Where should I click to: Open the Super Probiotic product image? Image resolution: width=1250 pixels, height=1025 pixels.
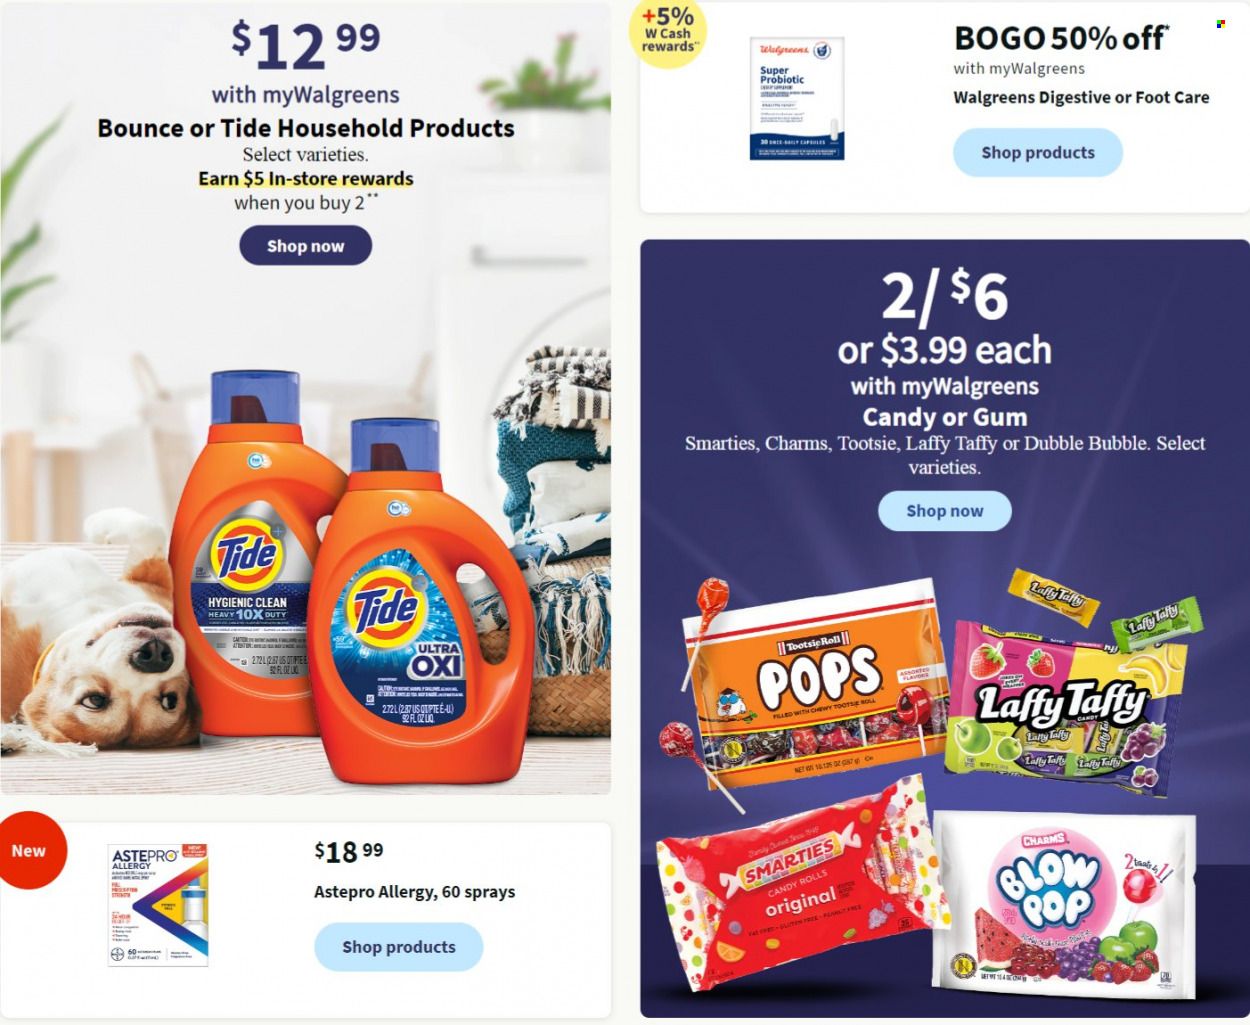tap(797, 98)
